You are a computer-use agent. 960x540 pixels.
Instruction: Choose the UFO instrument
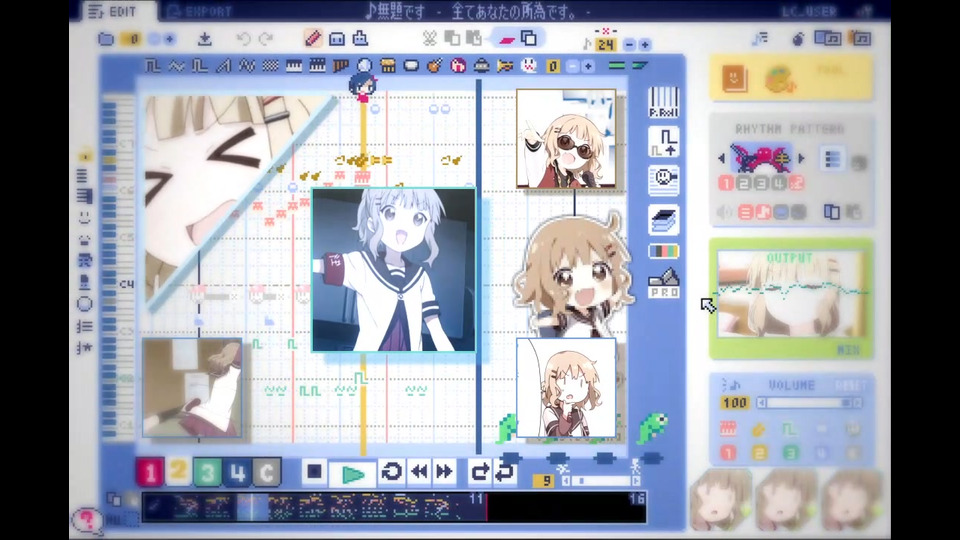click(x=481, y=66)
